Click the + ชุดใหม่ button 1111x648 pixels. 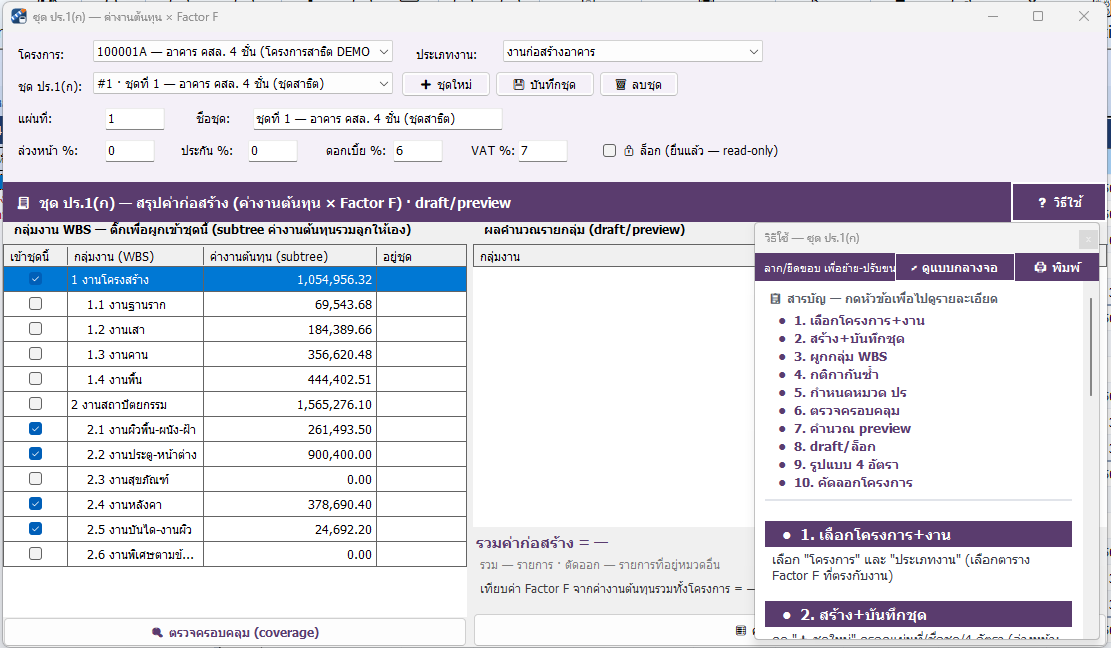point(446,84)
